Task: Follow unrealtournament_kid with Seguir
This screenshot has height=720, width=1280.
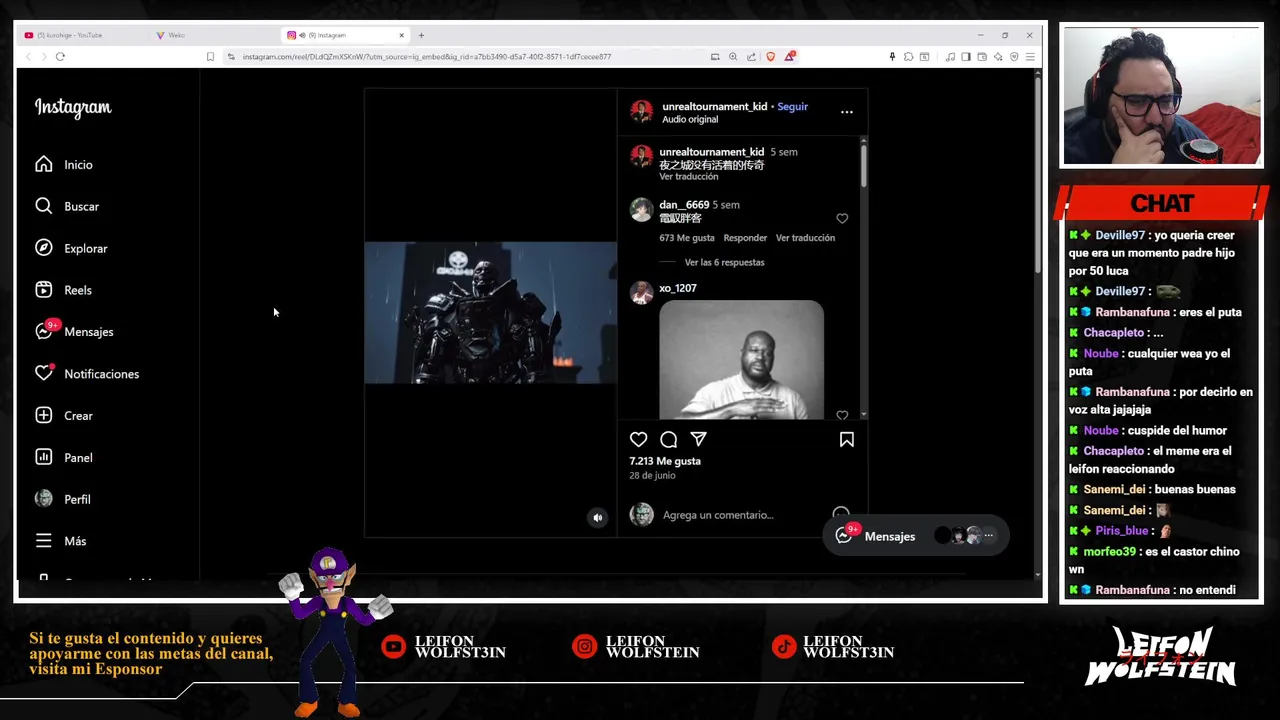Action: point(792,106)
